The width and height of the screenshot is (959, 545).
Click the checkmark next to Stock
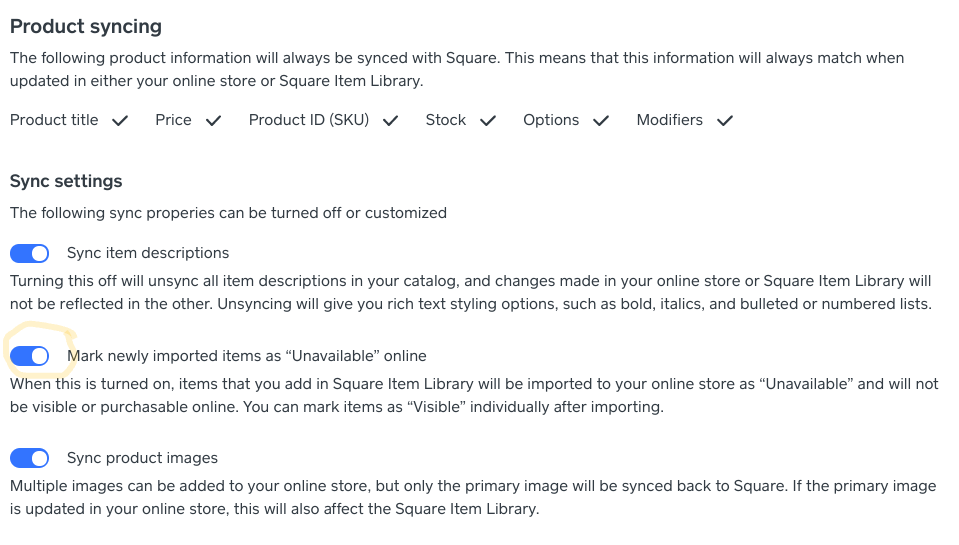[x=488, y=121]
